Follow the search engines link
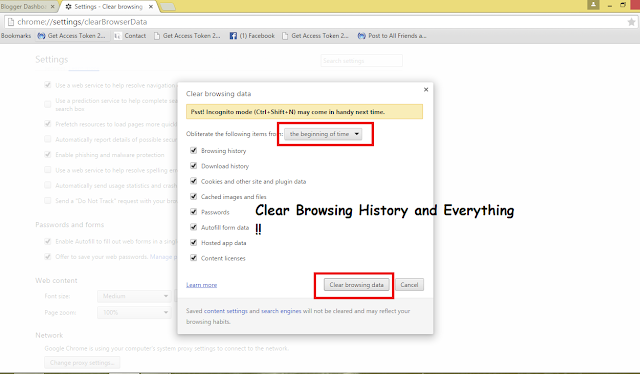 coord(281,311)
